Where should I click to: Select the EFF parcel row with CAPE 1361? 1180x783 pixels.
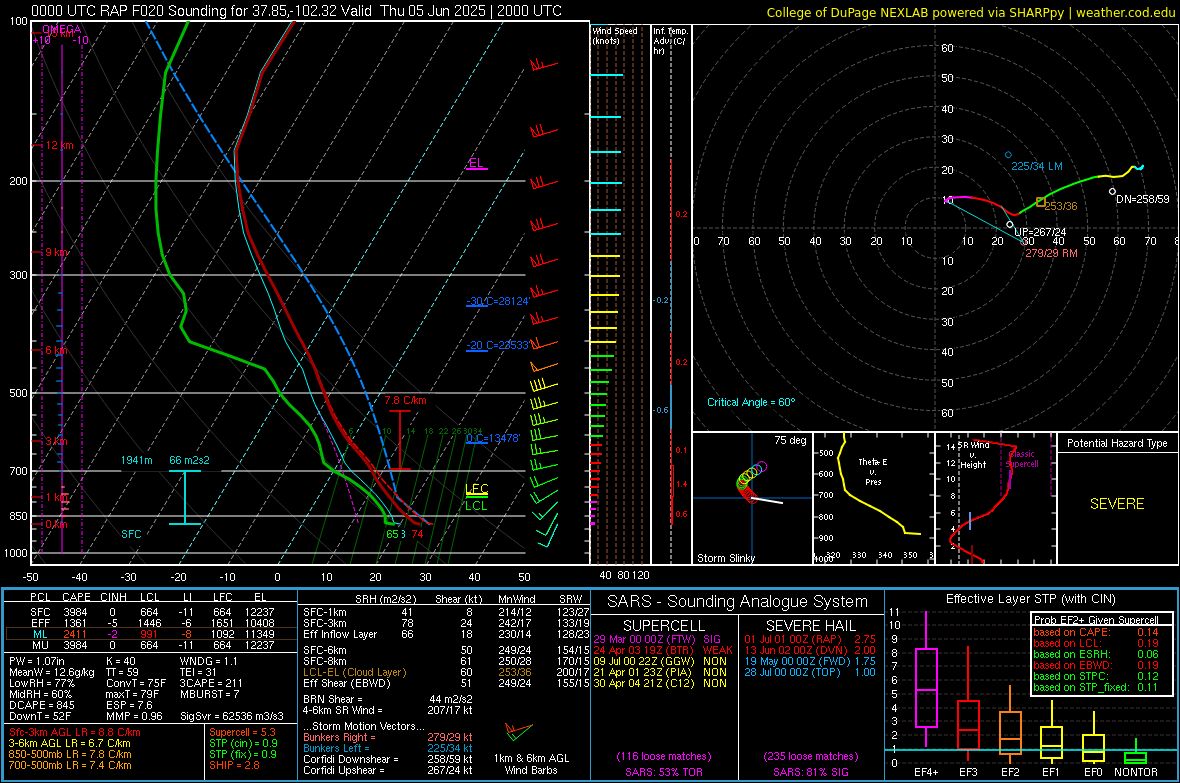[151, 623]
